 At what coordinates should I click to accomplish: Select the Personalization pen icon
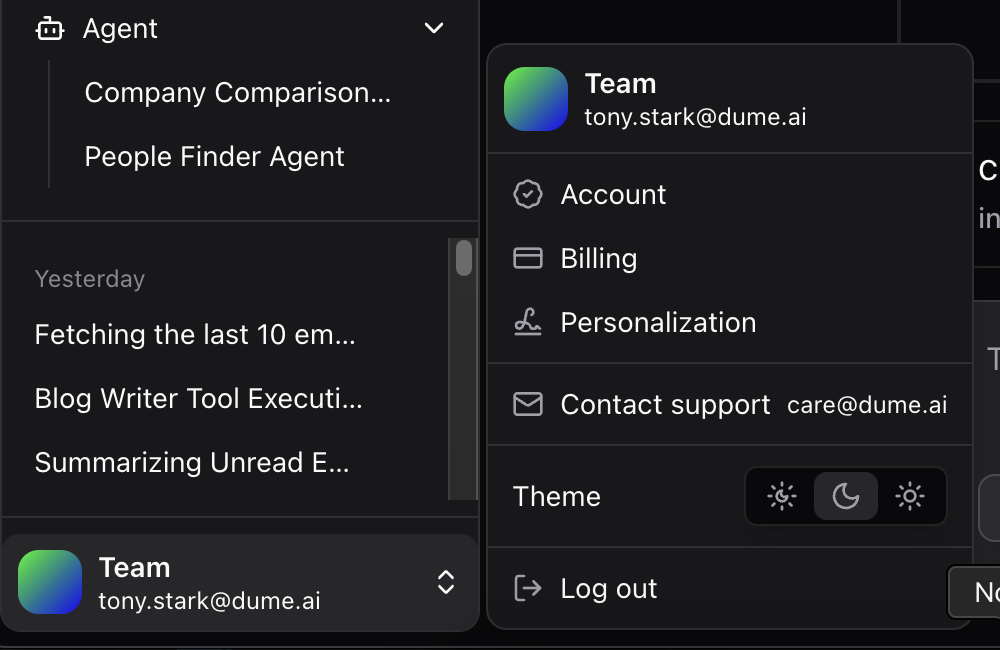click(x=527, y=322)
